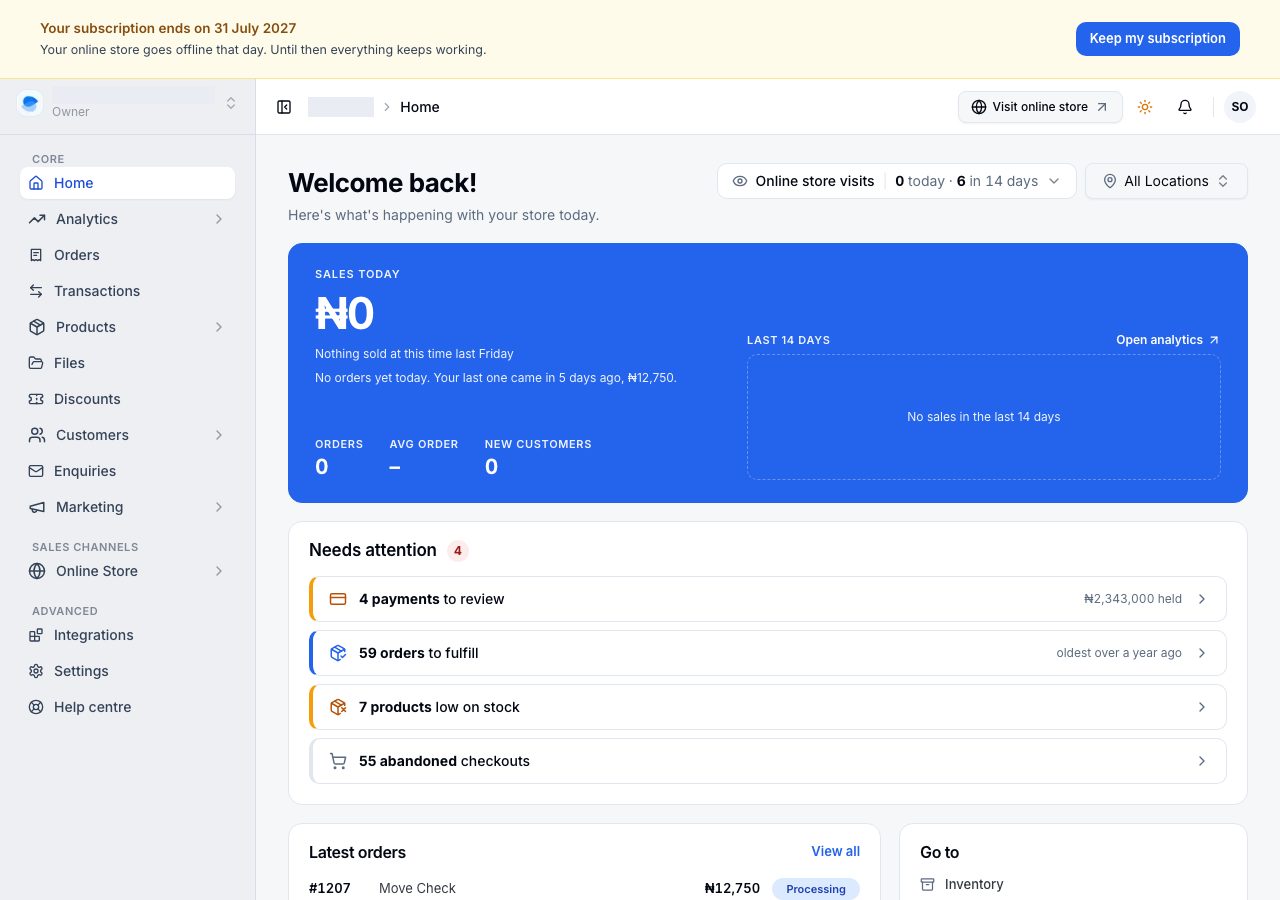Toggle the sun theme icon

click(1145, 107)
